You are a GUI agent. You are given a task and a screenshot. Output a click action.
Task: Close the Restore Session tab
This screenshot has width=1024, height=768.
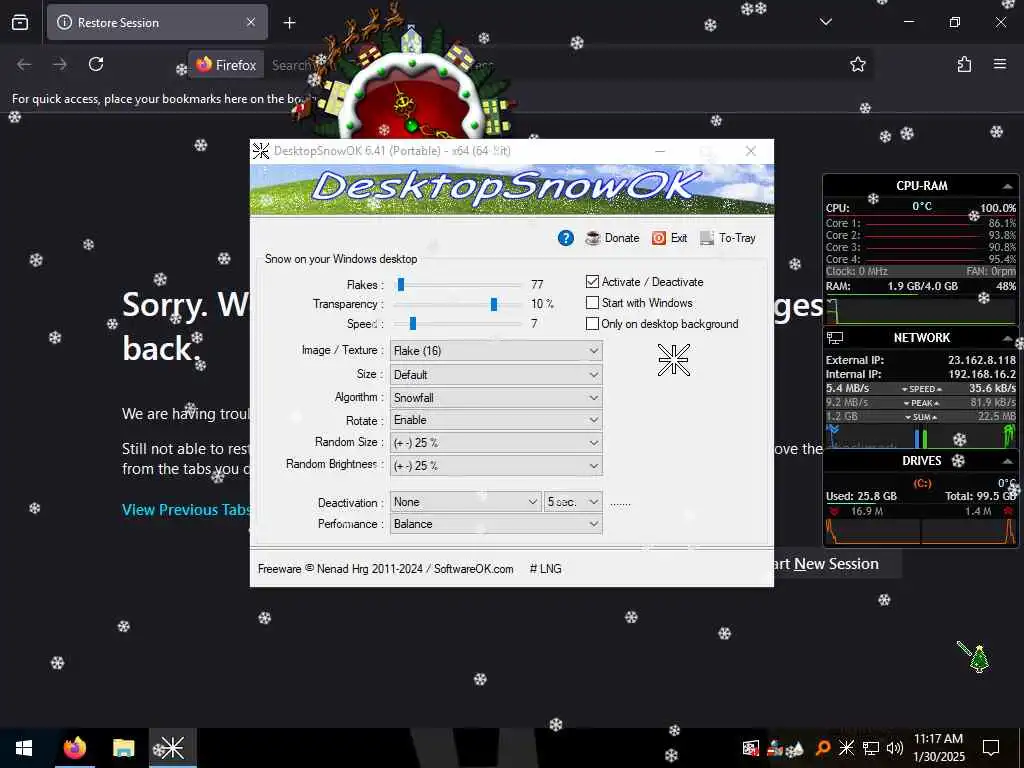[251, 22]
